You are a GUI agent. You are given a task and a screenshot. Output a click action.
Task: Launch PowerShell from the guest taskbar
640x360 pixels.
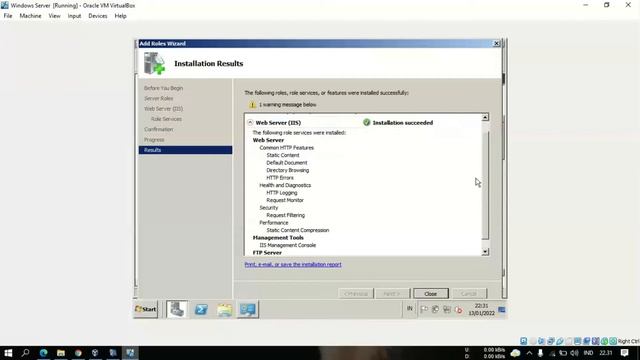[201, 310]
